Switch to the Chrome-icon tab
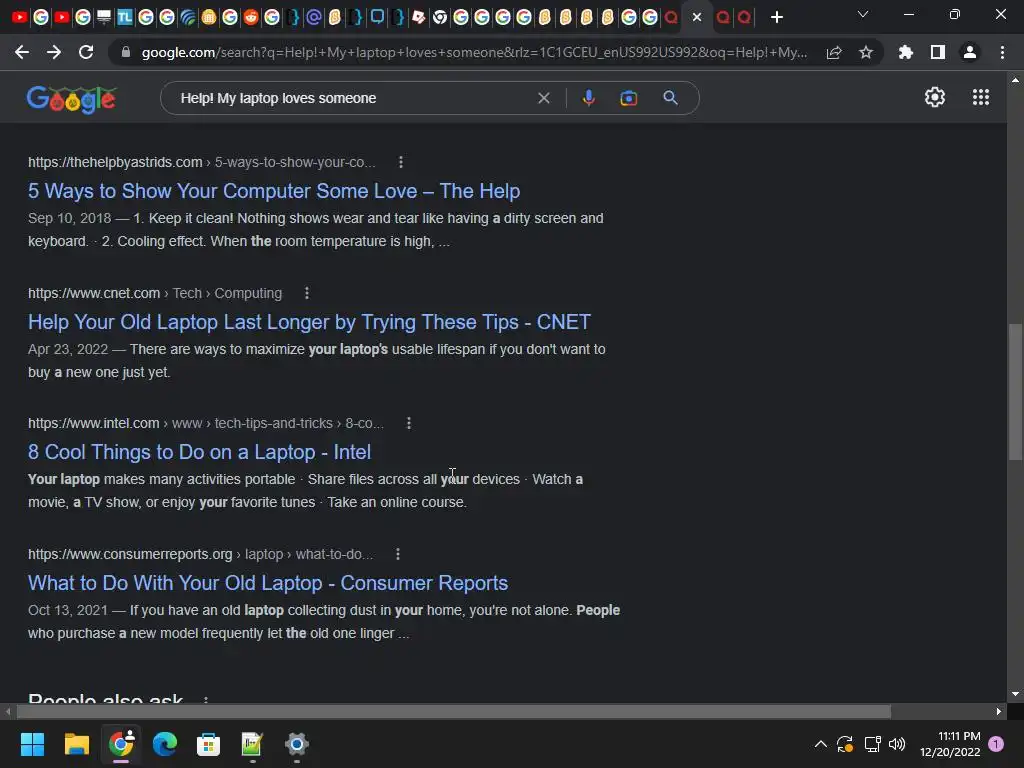The height and width of the screenshot is (768, 1024). pos(440,18)
